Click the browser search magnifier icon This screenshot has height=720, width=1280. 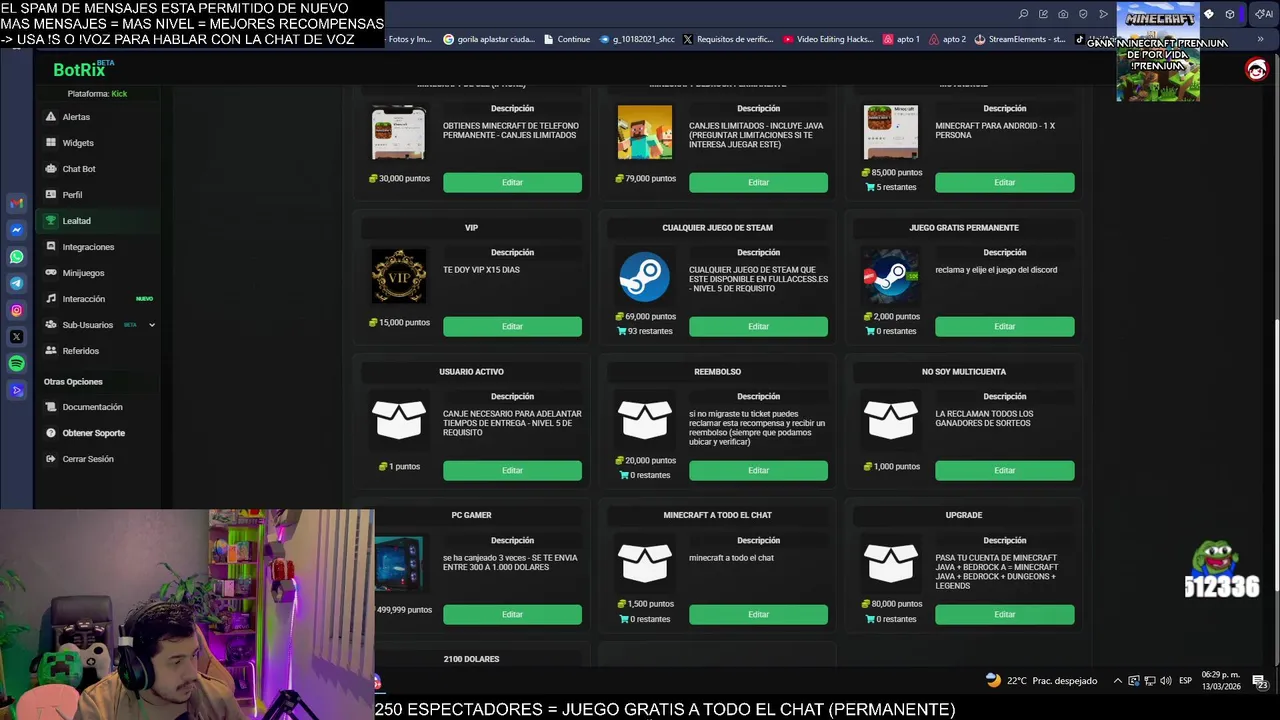click(1023, 14)
